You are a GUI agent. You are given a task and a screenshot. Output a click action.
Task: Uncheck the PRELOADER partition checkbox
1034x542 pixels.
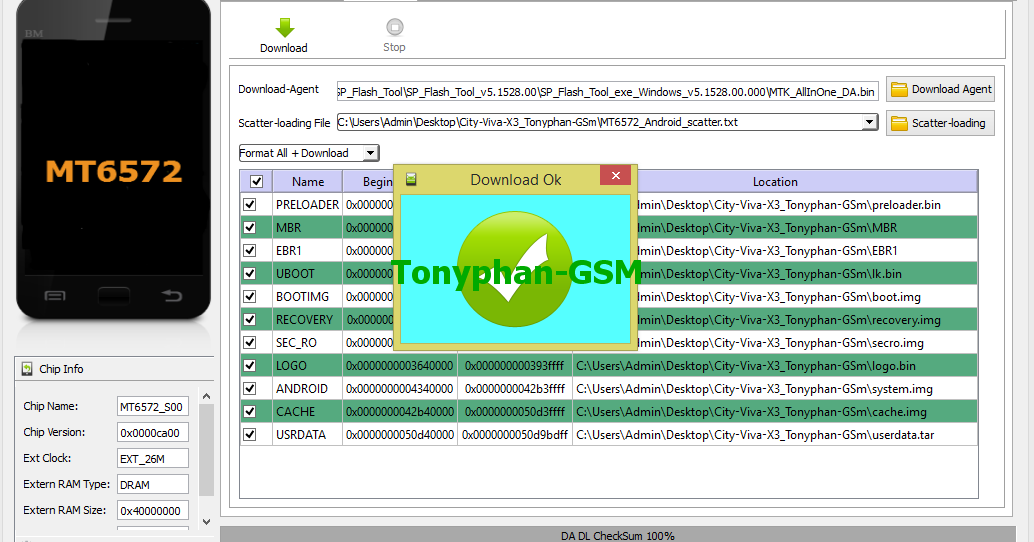pyautogui.click(x=249, y=204)
